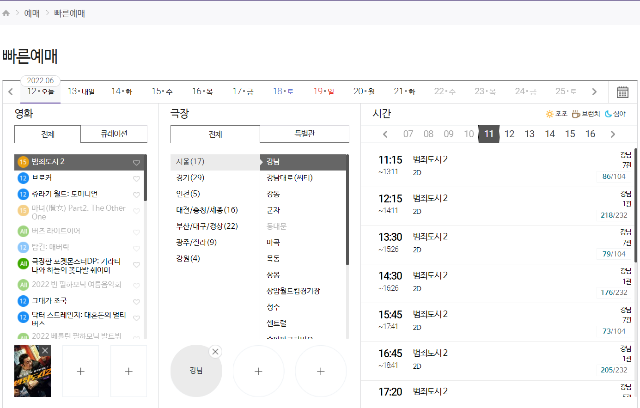Select theater 상암월드컵경기장
Screen dimensions: 640x408
(302, 291)
